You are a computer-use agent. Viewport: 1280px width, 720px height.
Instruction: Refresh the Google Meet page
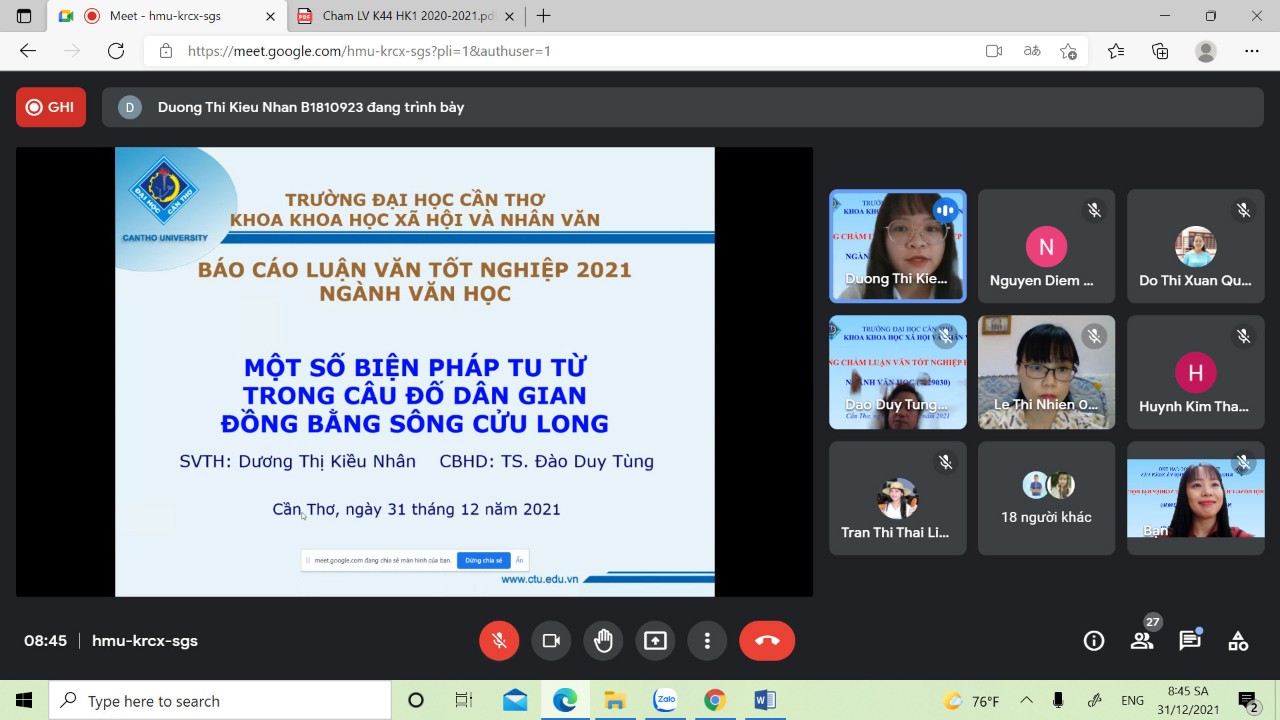coord(116,51)
